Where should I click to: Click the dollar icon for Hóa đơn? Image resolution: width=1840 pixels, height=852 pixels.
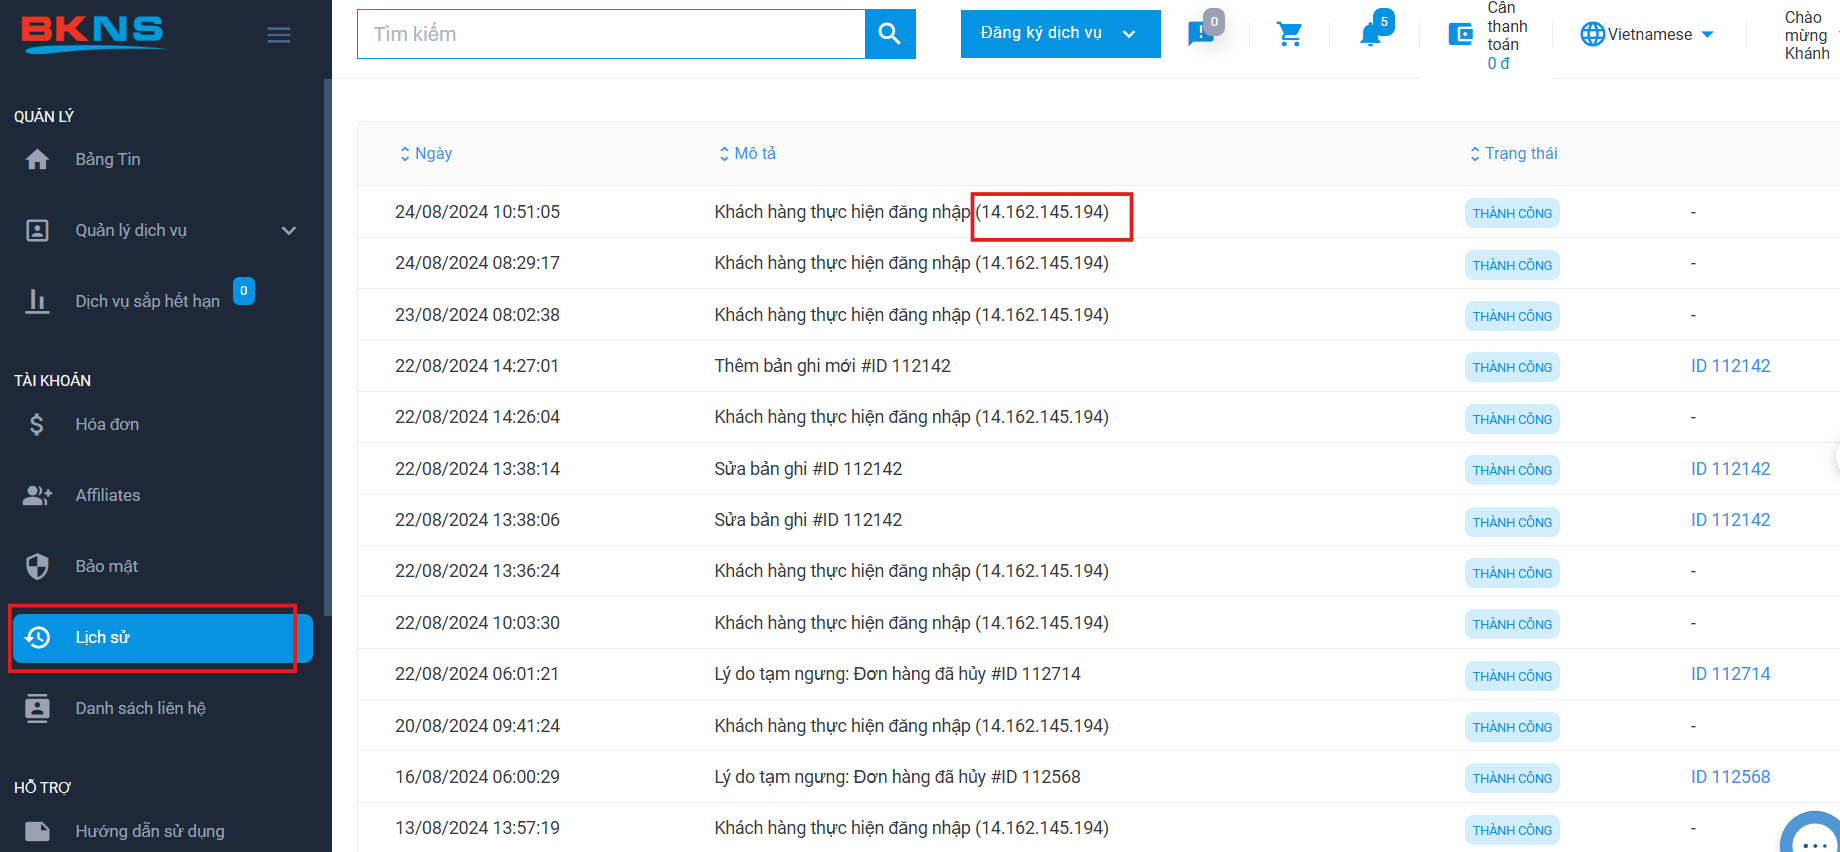click(37, 424)
